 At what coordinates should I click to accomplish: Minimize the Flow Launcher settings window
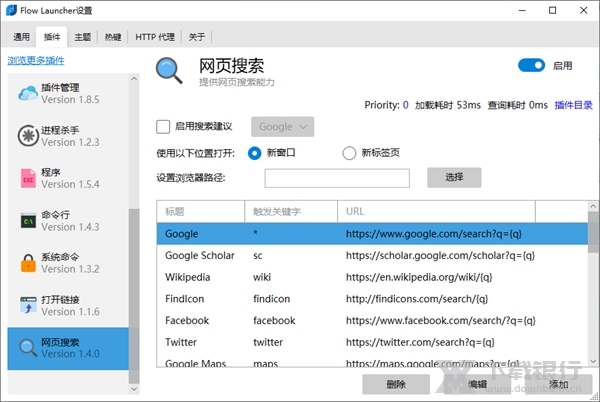click(x=522, y=10)
